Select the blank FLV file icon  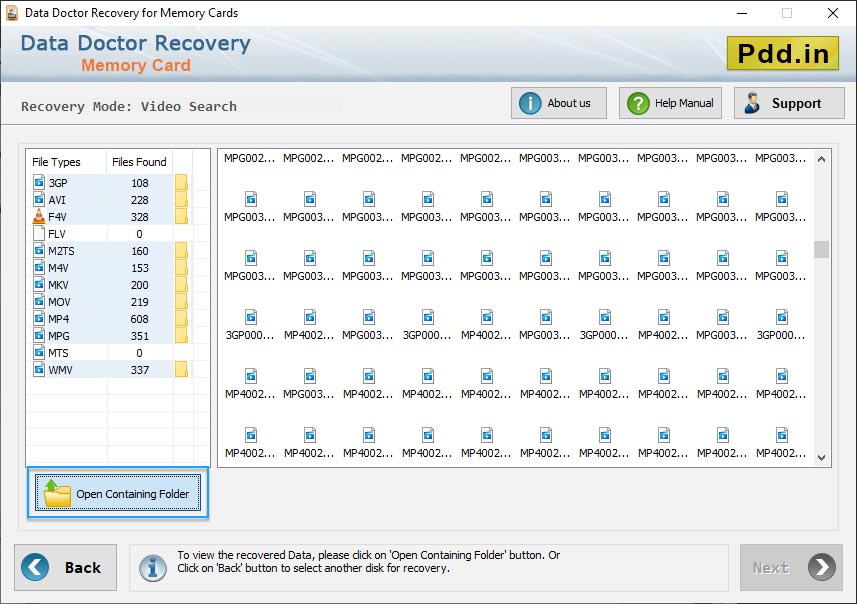pyautogui.click(x=39, y=233)
